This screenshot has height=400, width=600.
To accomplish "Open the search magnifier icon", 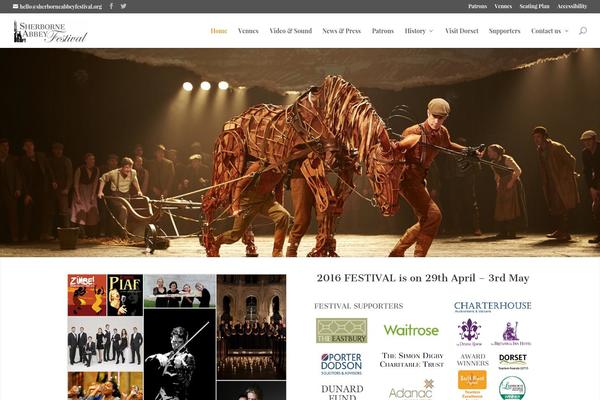I will point(582,31).
